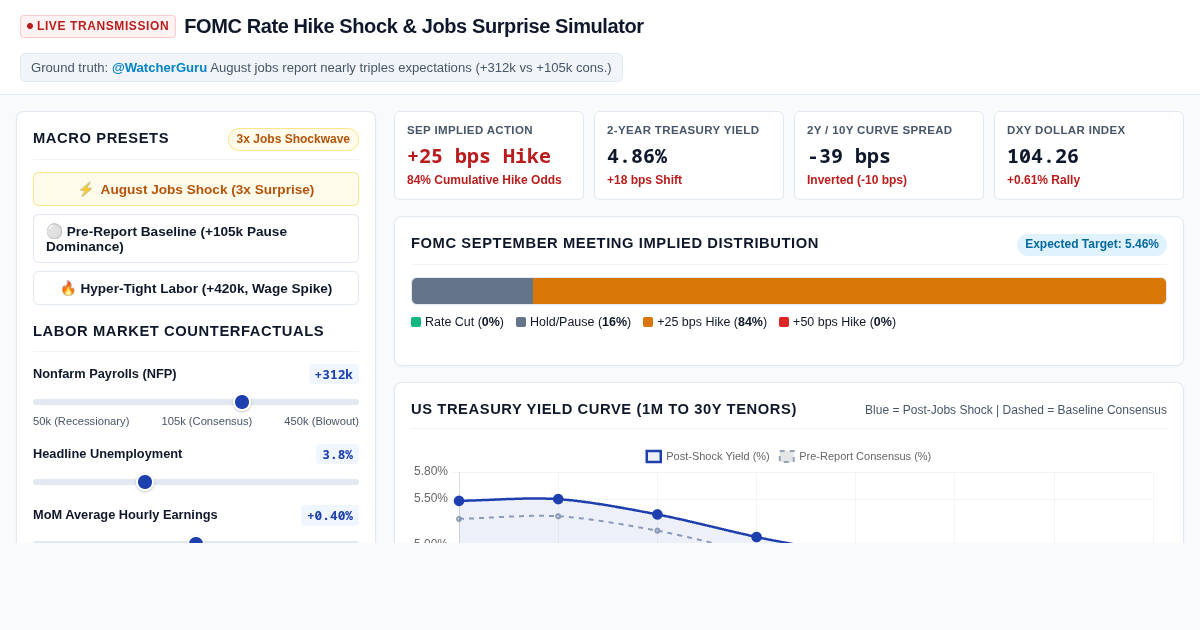This screenshot has height=630, width=1200.
Task: Click the +312k NFP value badge
Action: (334, 374)
